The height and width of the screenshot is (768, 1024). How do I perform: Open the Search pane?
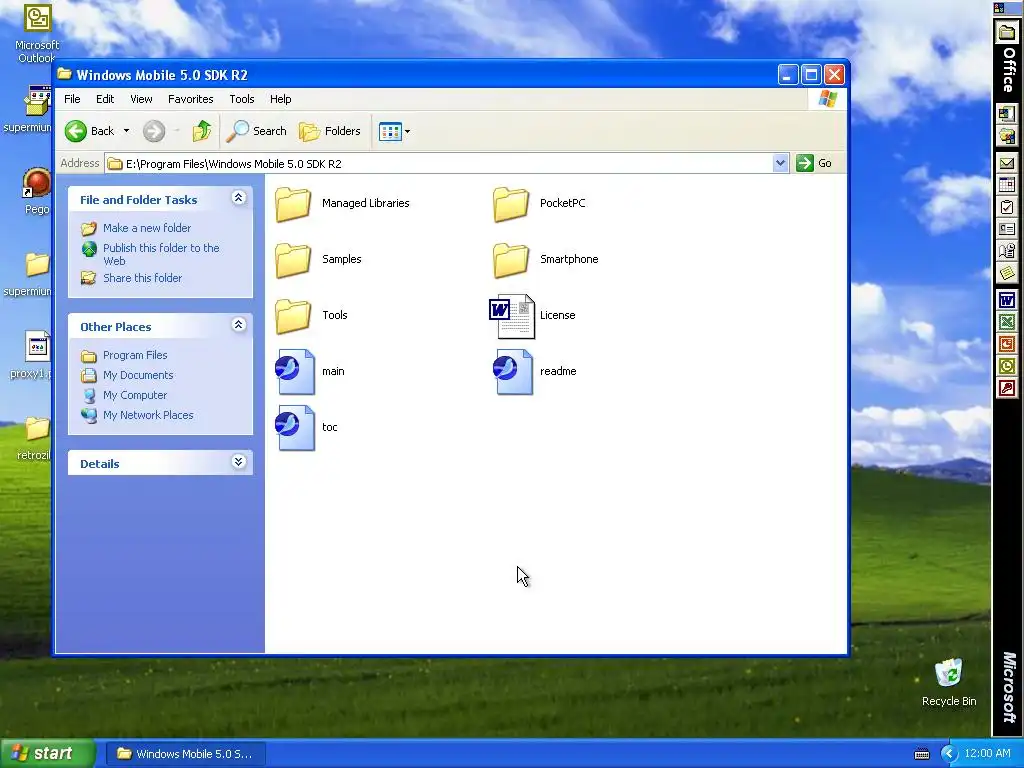click(x=256, y=131)
